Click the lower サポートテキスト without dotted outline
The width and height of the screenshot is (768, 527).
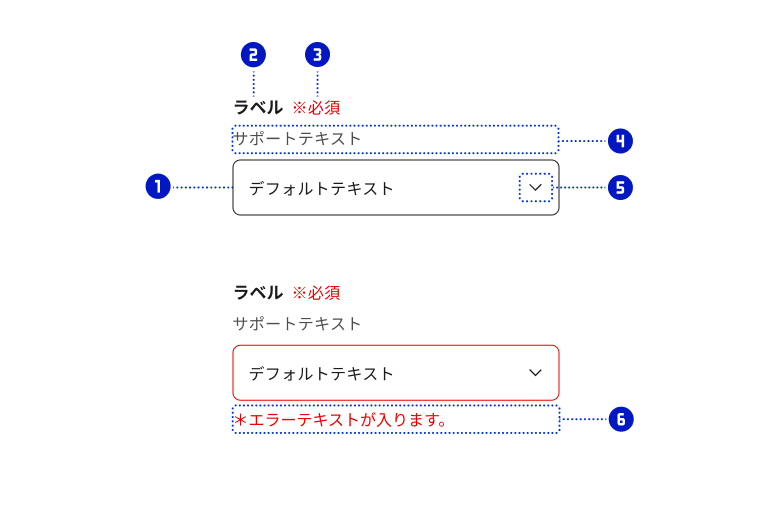(297, 324)
